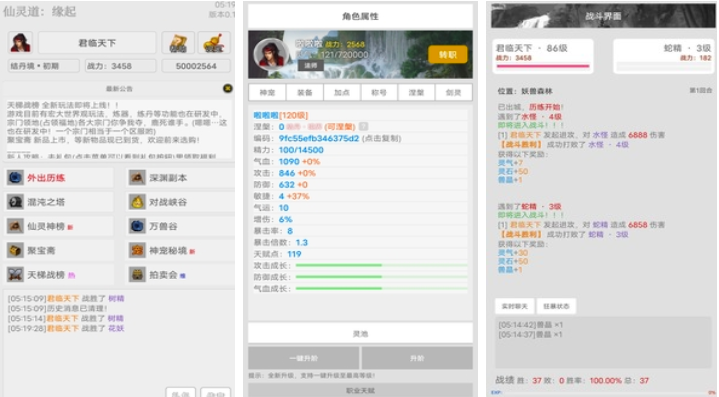This screenshot has height=397, width=719.
Task: Tap the player avatar on home screen
Action: pyautogui.click(x=20, y=43)
